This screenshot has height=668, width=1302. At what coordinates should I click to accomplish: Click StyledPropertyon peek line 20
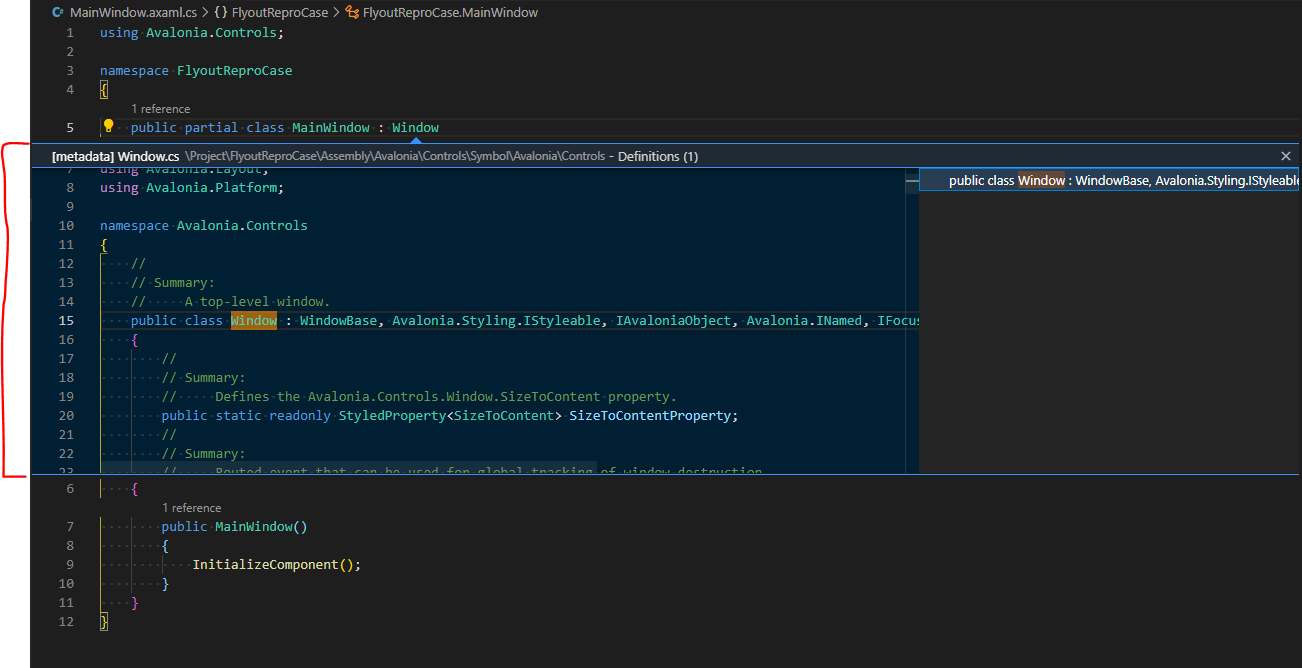point(392,415)
